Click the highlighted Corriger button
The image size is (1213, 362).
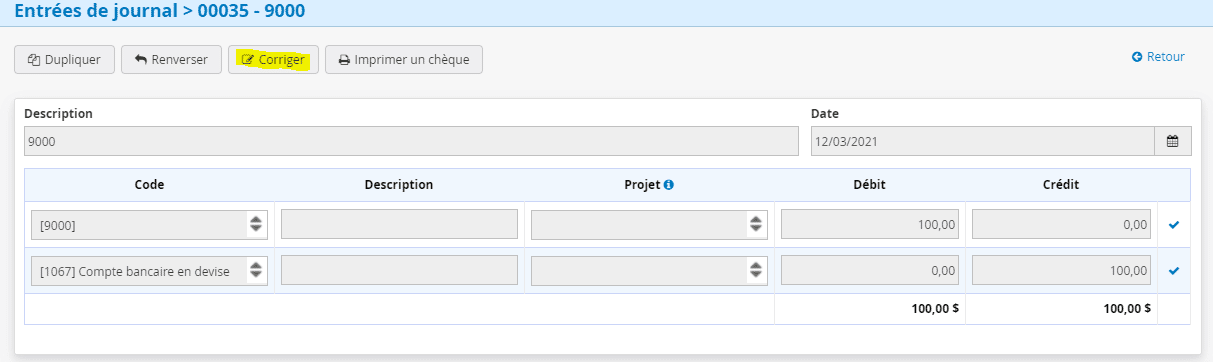[273, 59]
